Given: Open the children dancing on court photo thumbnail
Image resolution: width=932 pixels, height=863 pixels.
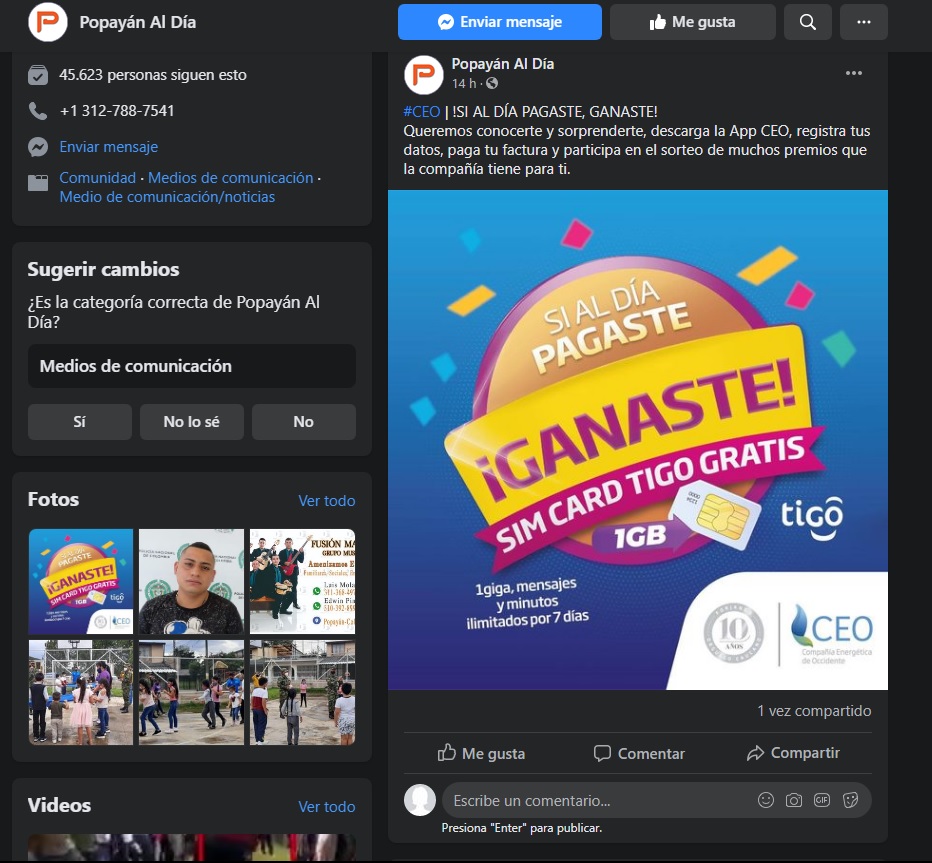Looking at the screenshot, I should coord(191,692).
